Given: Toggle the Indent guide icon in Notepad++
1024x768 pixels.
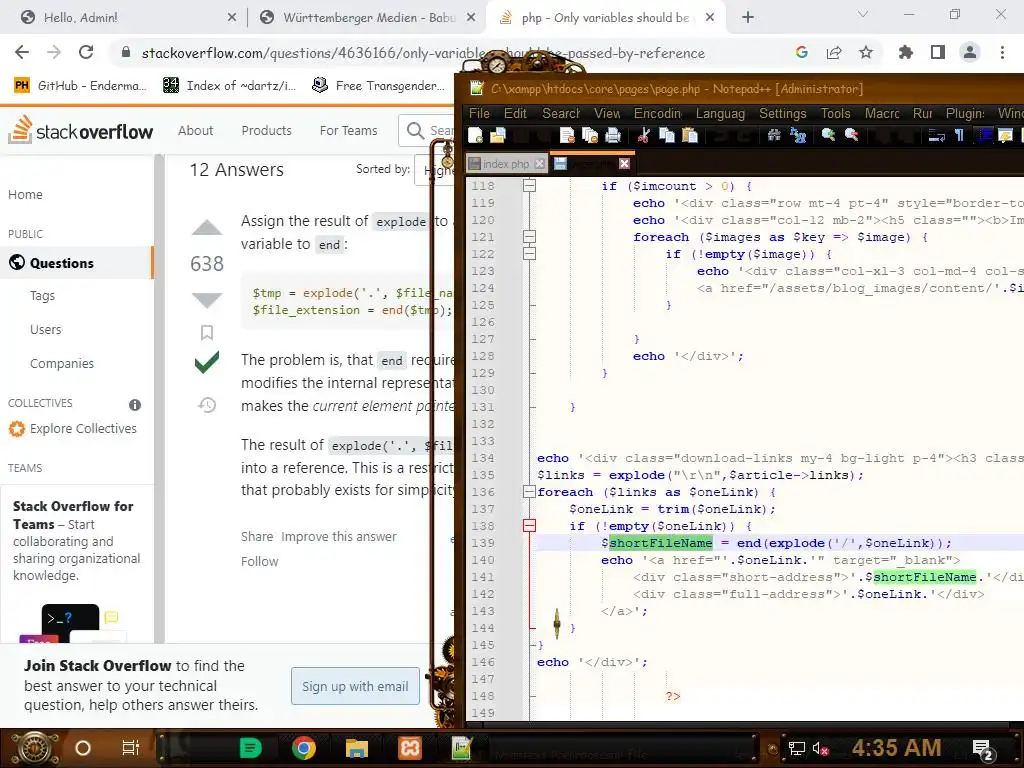Looking at the screenshot, I should click(x=983, y=135).
